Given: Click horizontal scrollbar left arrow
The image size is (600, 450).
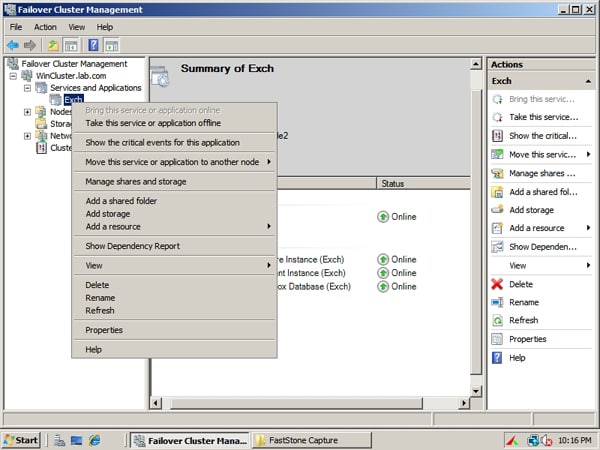Looking at the screenshot, I should [x=156, y=403].
